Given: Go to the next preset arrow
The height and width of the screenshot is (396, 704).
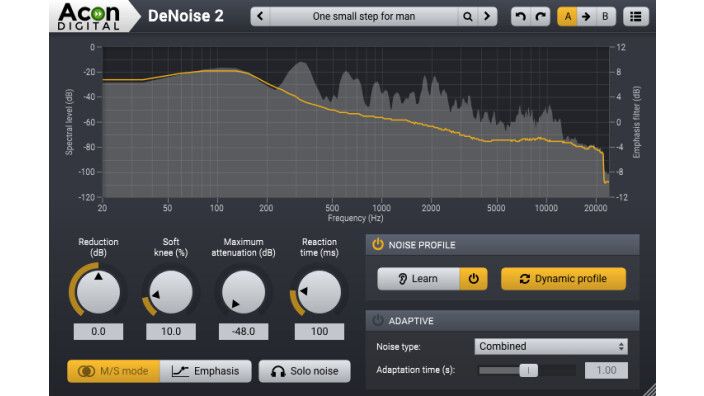Looking at the screenshot, I should pos(487,17).
